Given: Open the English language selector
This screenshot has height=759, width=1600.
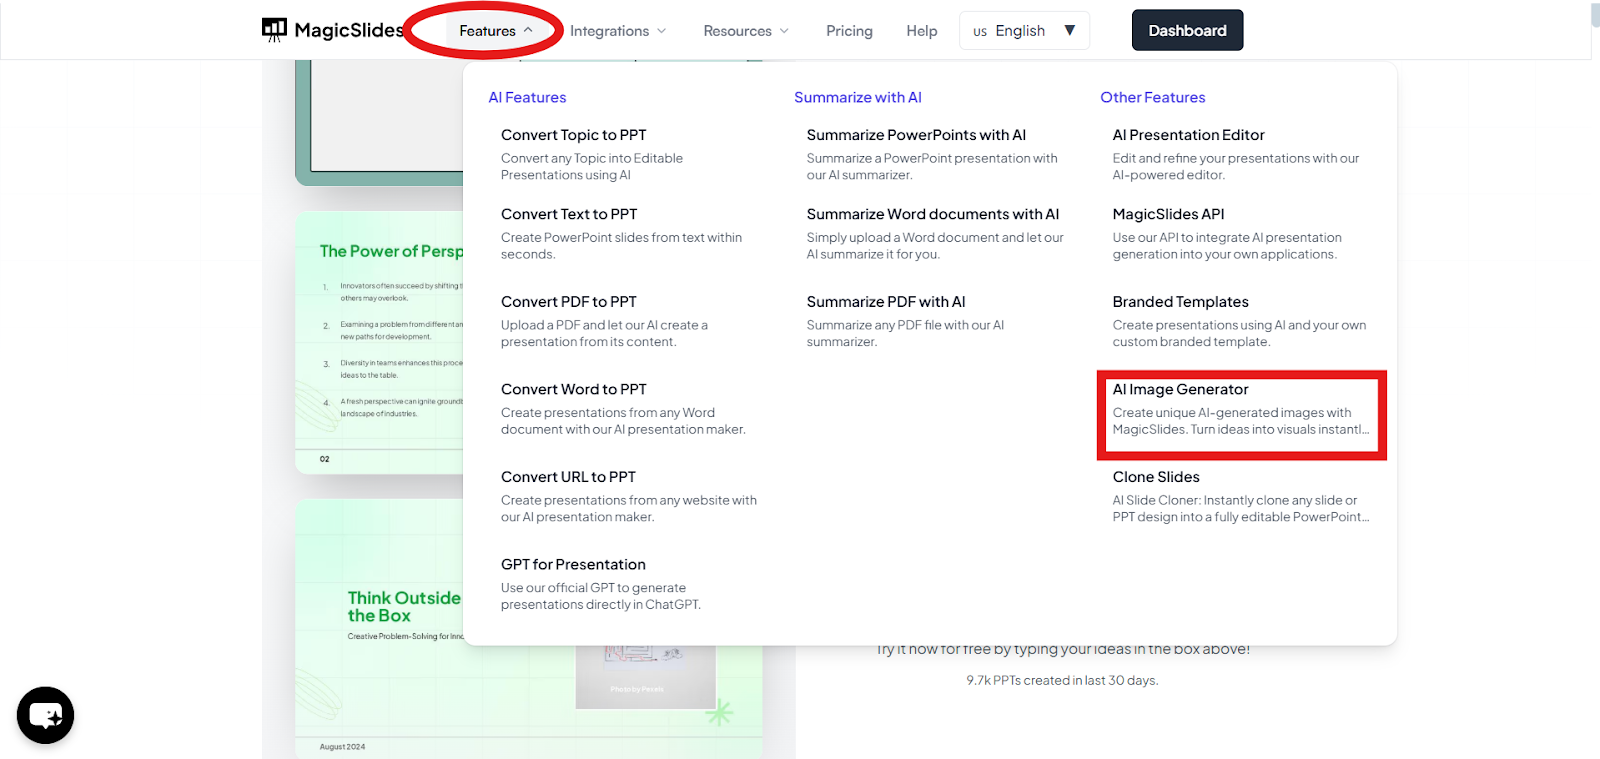Looking at the screenshot, I should coord(1024,31).
